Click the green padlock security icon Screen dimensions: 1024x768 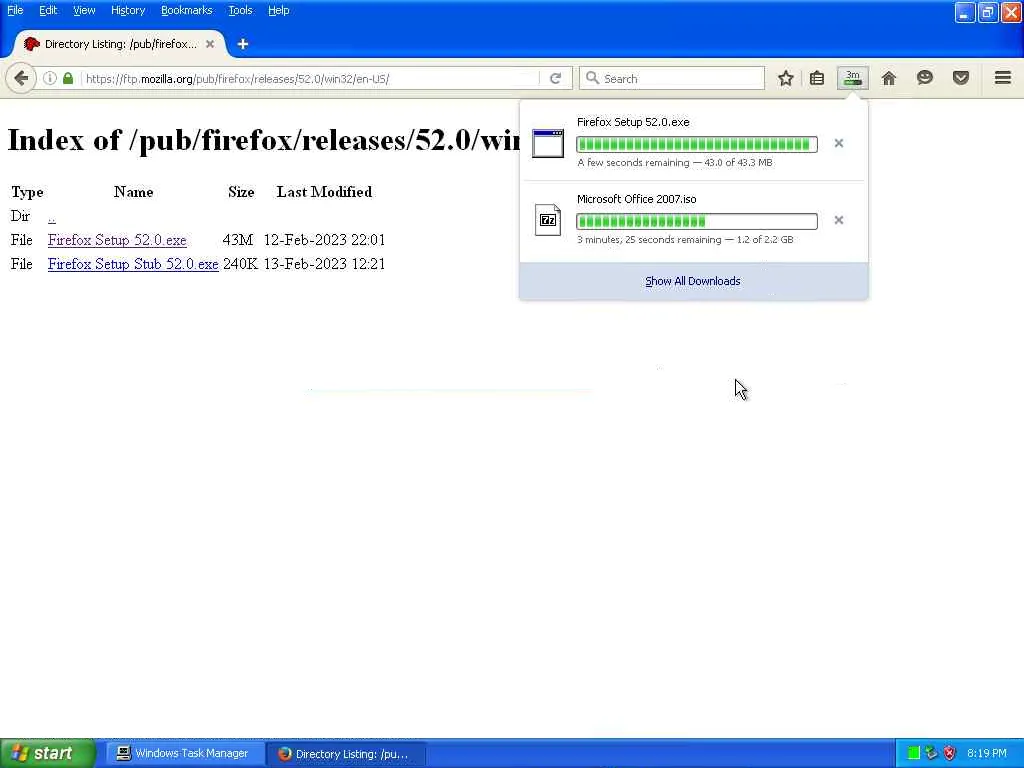[68, 78]
